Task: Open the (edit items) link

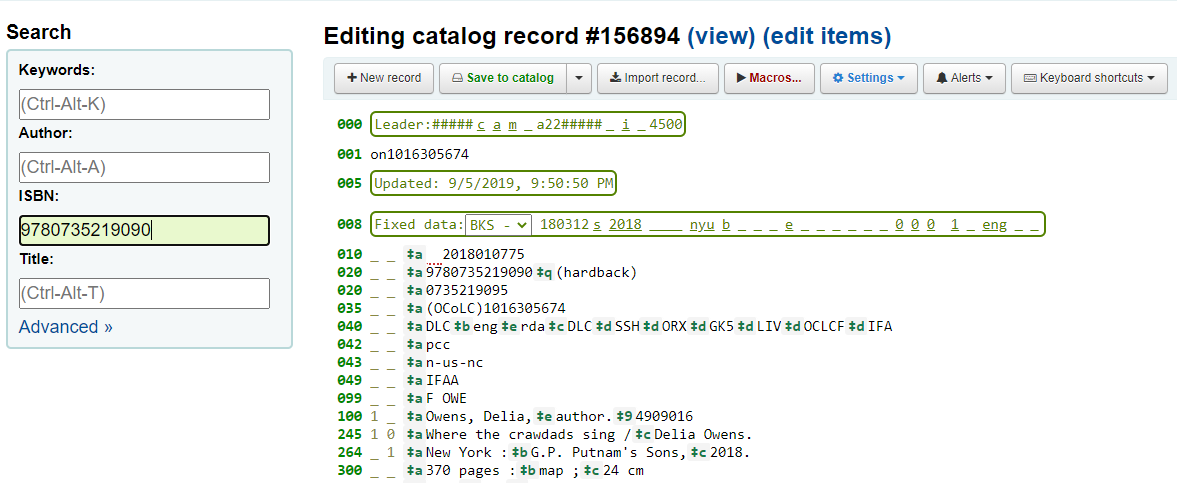Action: [x=826, y=37]
